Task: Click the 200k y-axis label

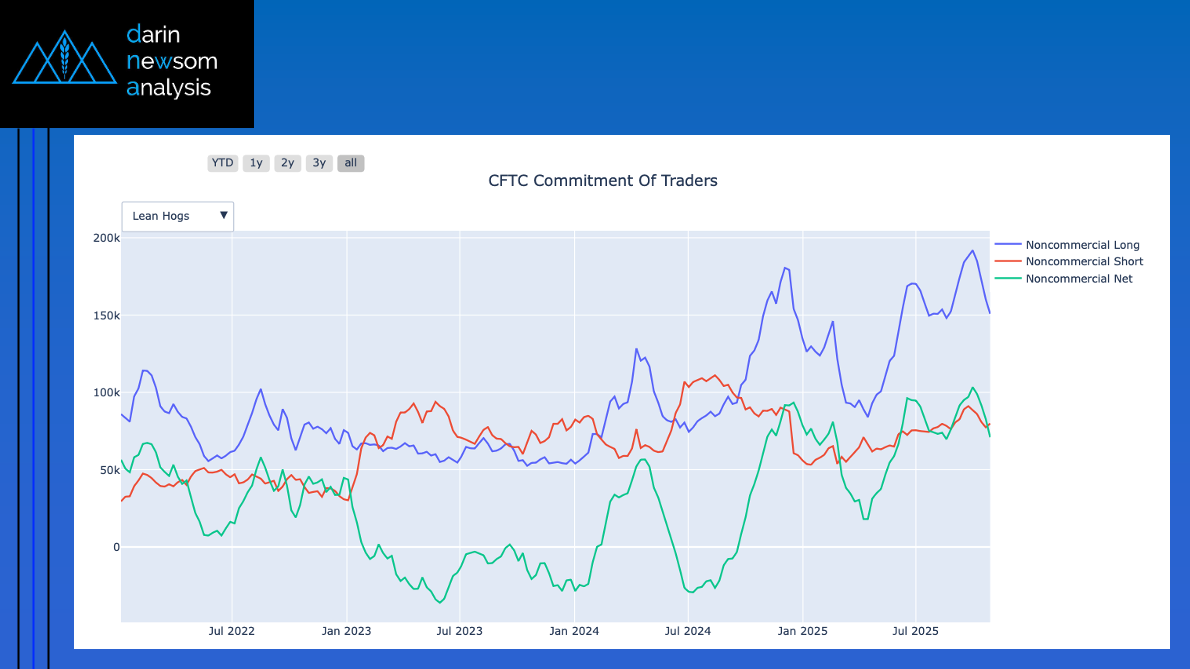Action: pos(106,238)
